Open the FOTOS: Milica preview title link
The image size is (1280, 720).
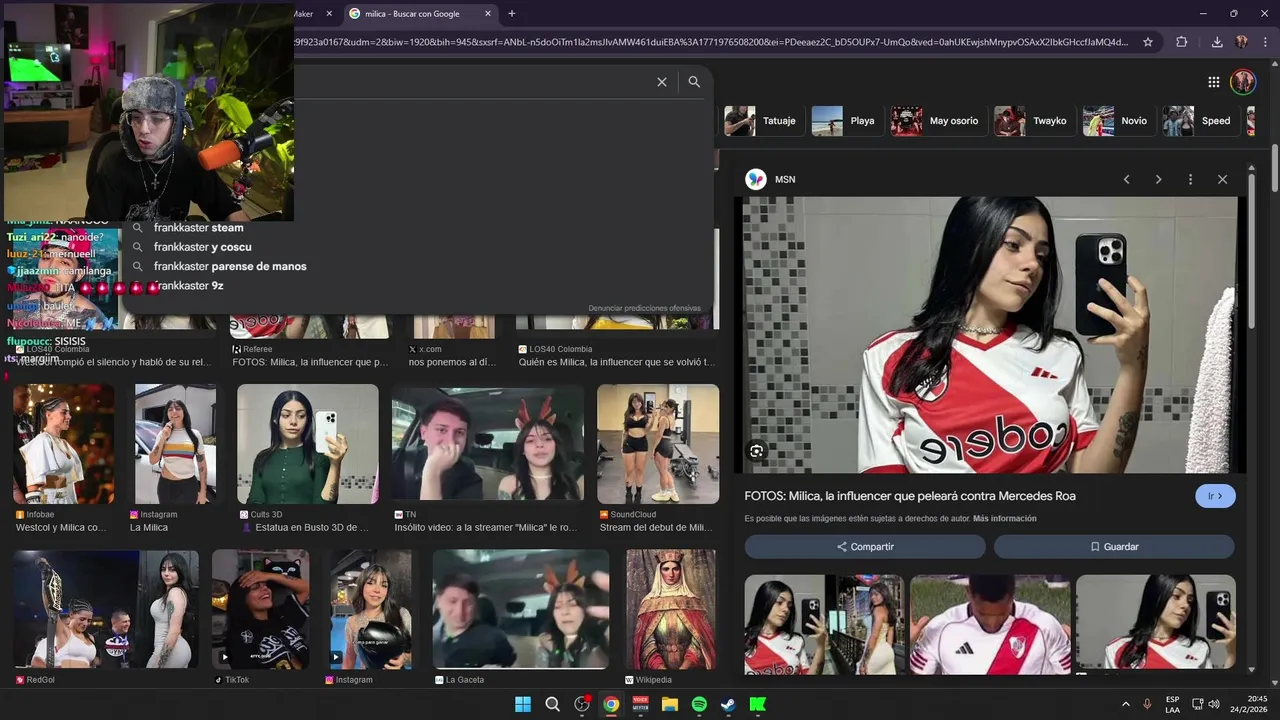910,496
